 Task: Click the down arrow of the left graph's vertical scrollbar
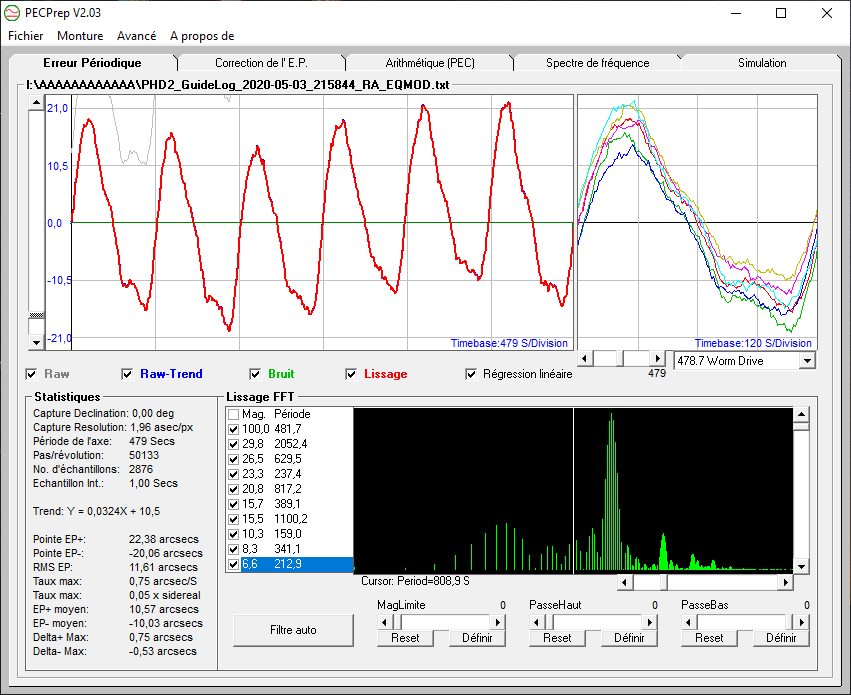pos(38,342)
